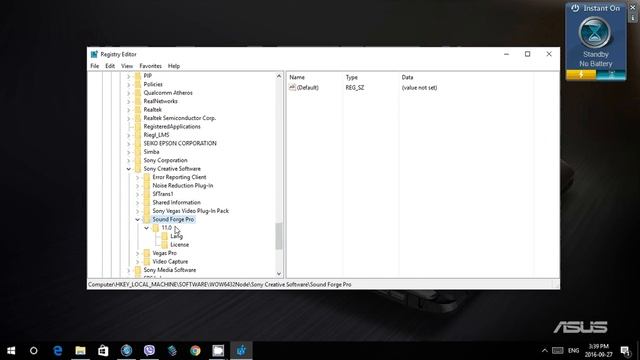Screen dimensions: 640x360
Task: Collapse the Sound Forge Pro key
Action: [x=138, y=220]
